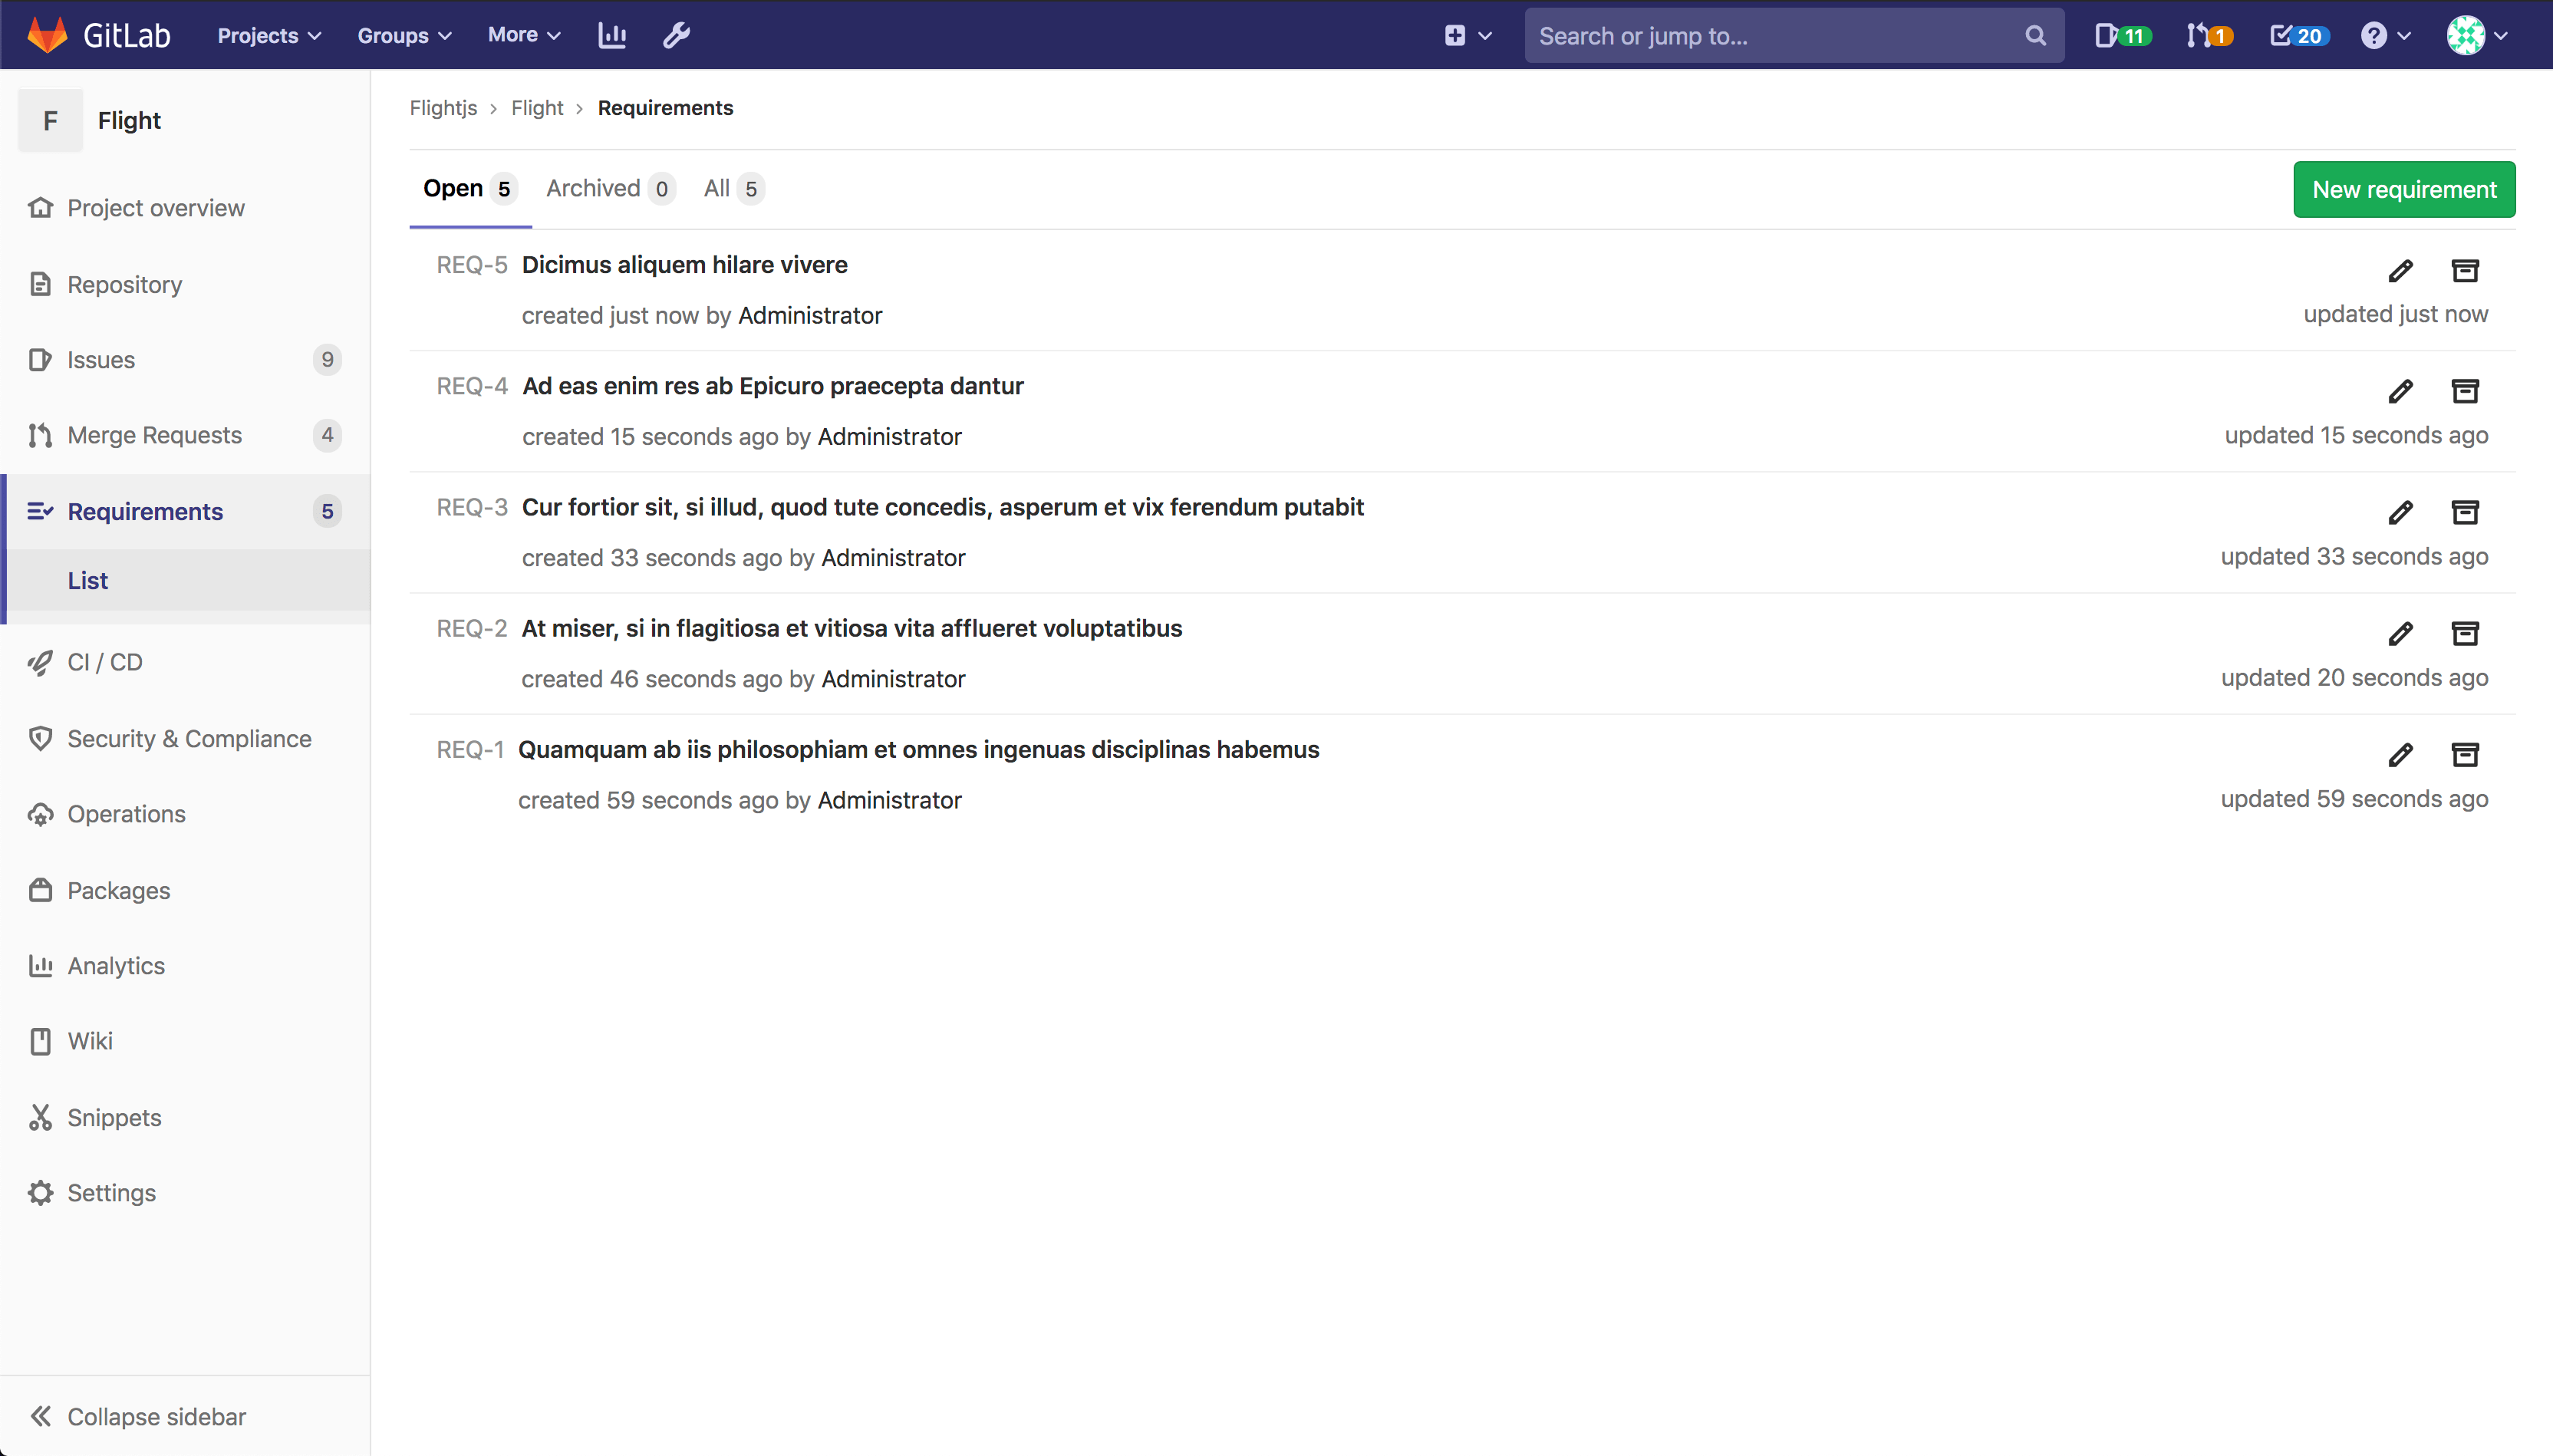Edit requirement REQ-5 with the pencil icon
Viewport: 2553px width, 1456px height.
tap(2400, 270)
